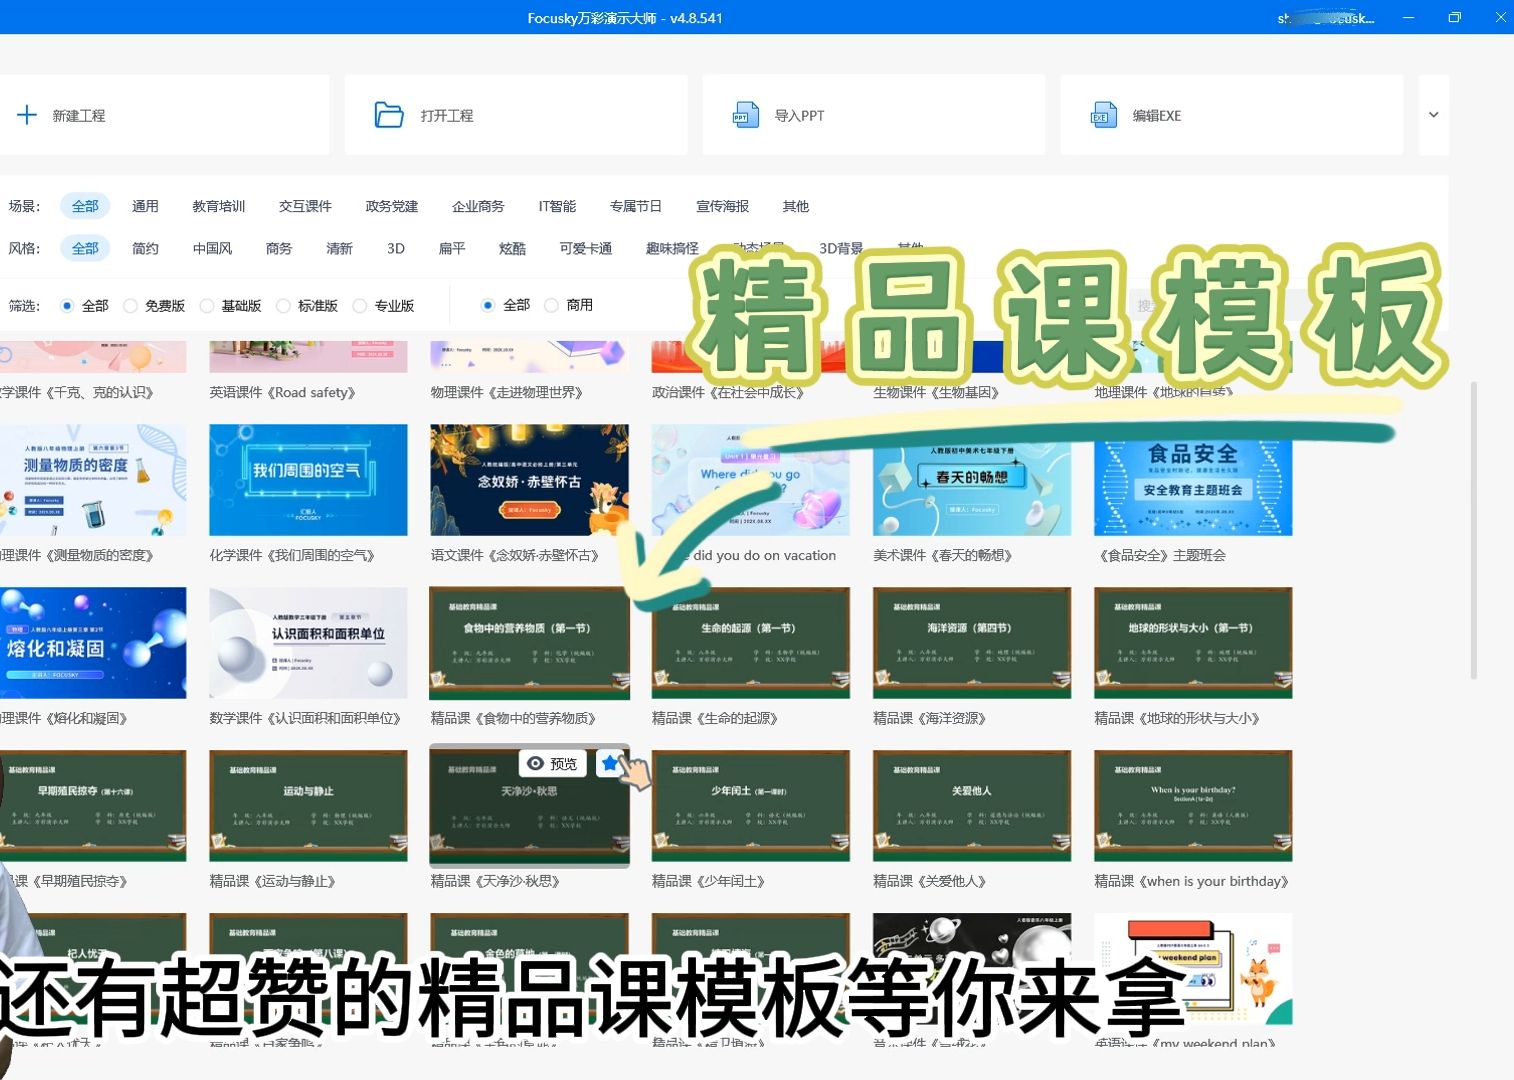Click the preview eye button on 天净沙·秋思
The image size is (1514, 1080).
click(x=553, y=764)
